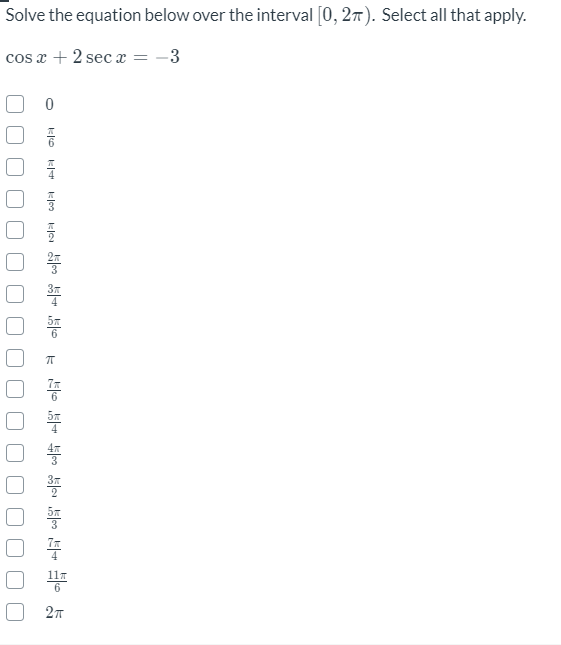Image resolution: width=561 pixels, height=645 pixels.
Task: Select the π/6 answer checkbox
Action: (x=15, y=135)
